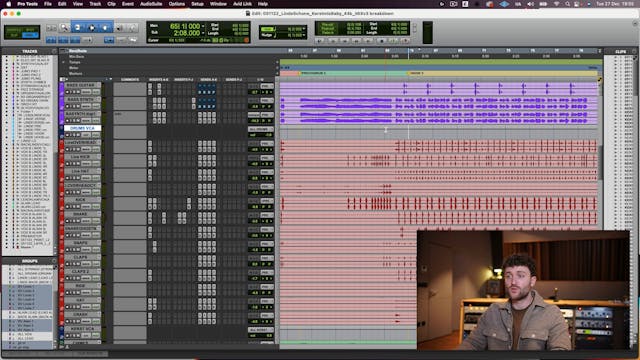Open the Groups list popup menu icon
640x360 pixels.
coord(54,260)
